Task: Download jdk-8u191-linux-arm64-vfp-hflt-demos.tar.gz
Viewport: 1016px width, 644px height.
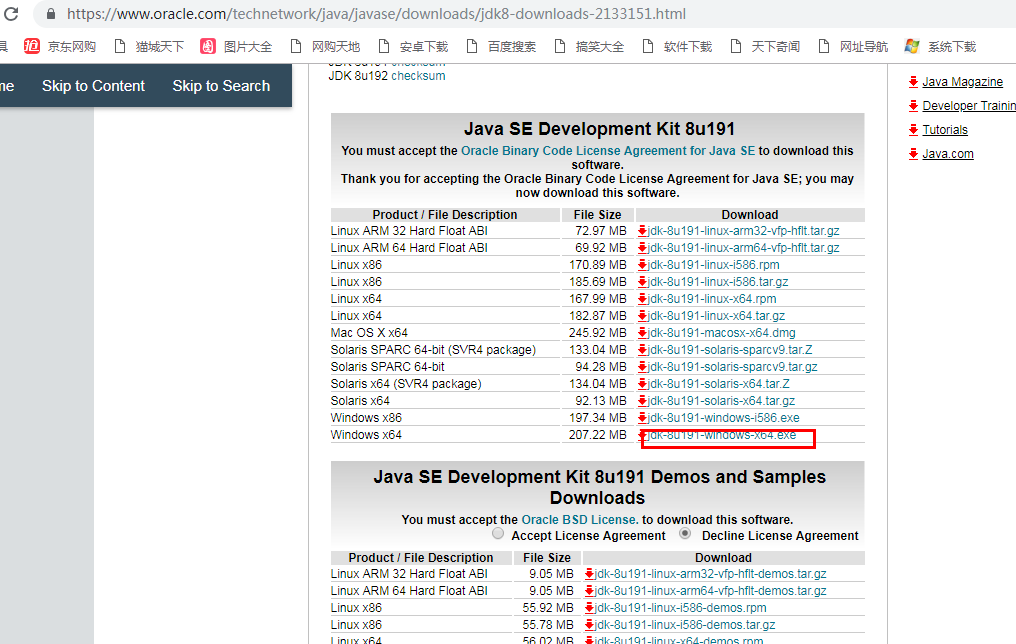Action: coord(711,591)
